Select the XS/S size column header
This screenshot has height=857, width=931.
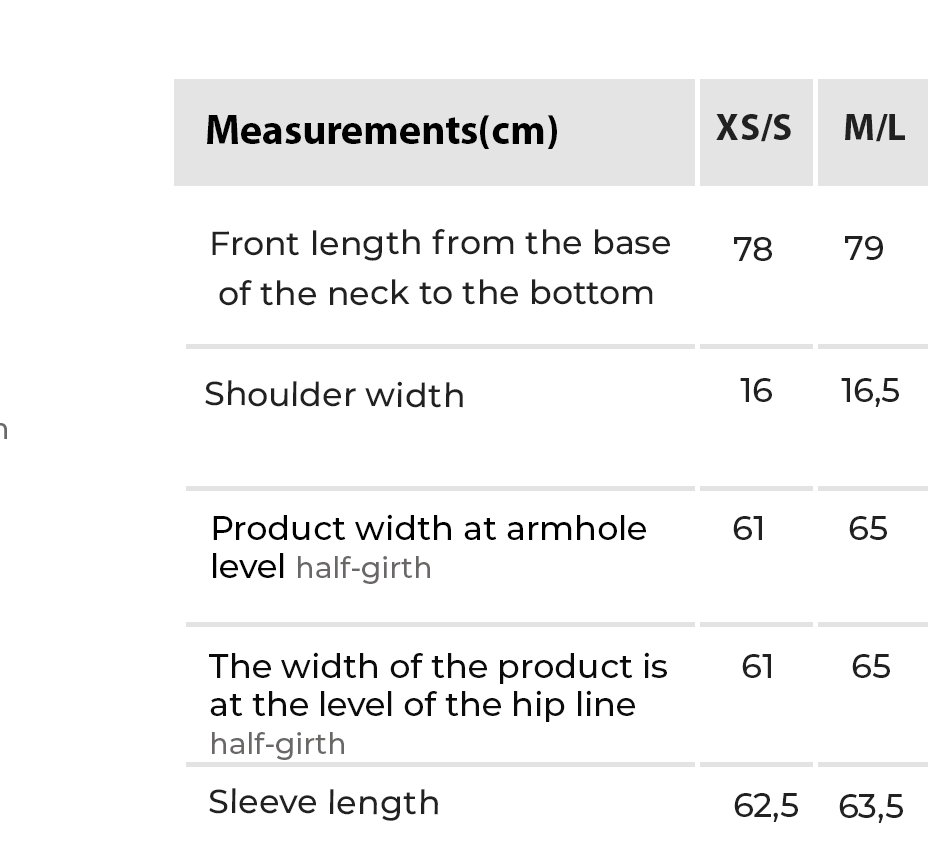[x=754, y=129]
